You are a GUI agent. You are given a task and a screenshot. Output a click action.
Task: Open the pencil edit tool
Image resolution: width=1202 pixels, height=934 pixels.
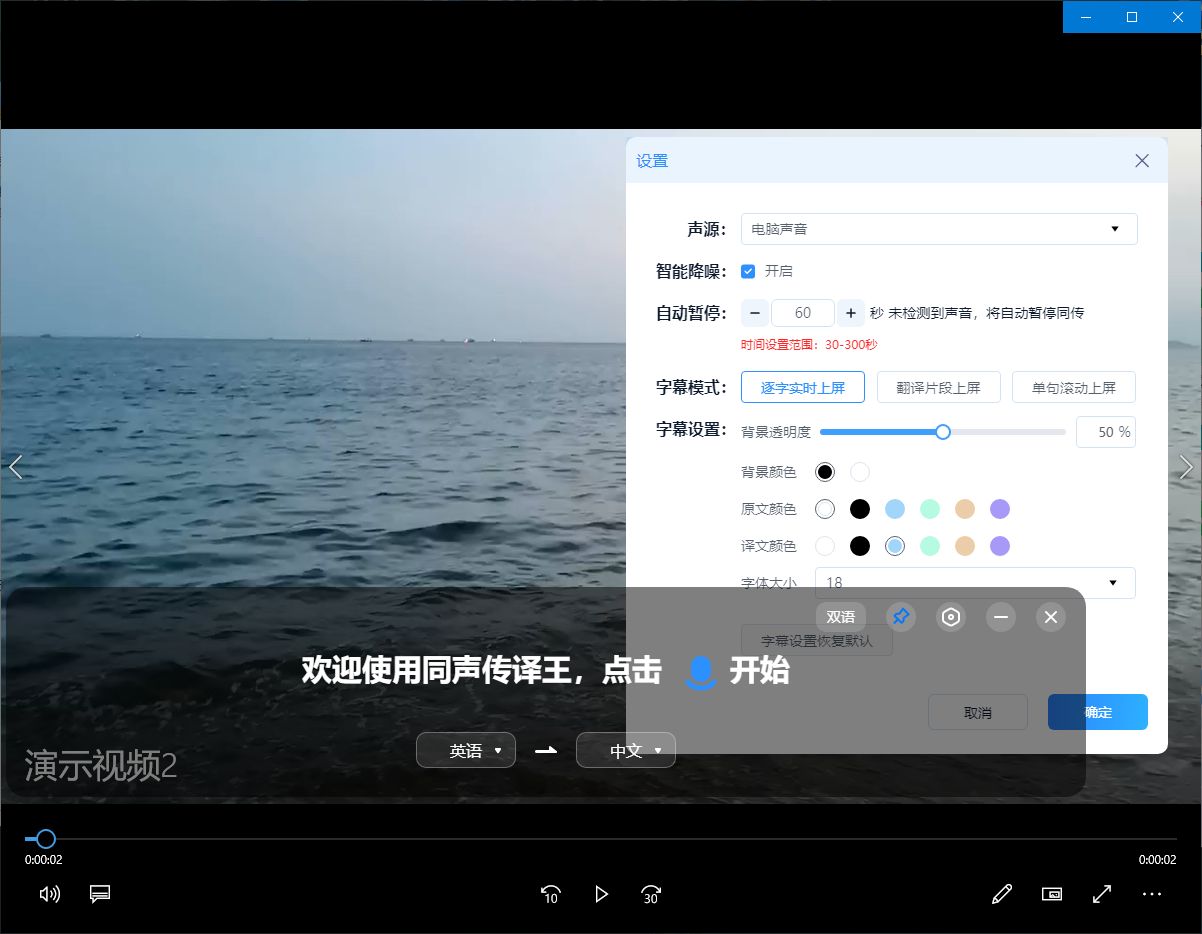tap(1002, 894)
